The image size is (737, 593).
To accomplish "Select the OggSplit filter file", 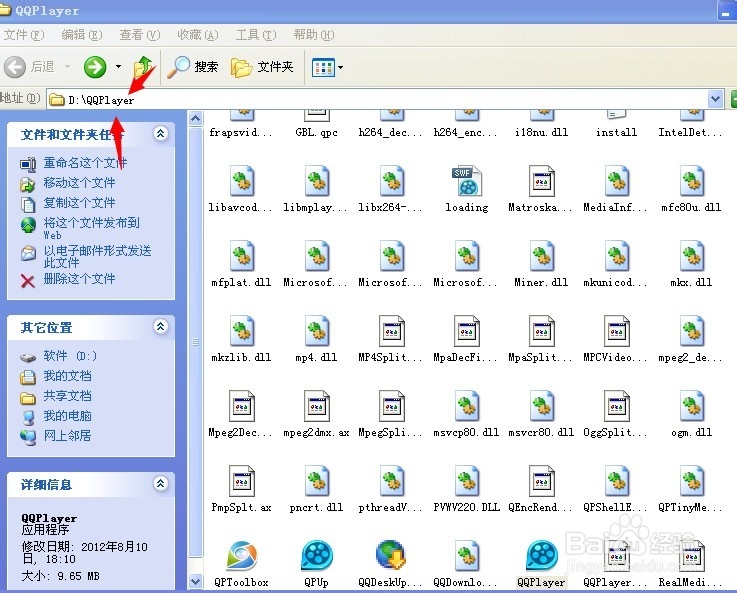I will coord(616,414).
